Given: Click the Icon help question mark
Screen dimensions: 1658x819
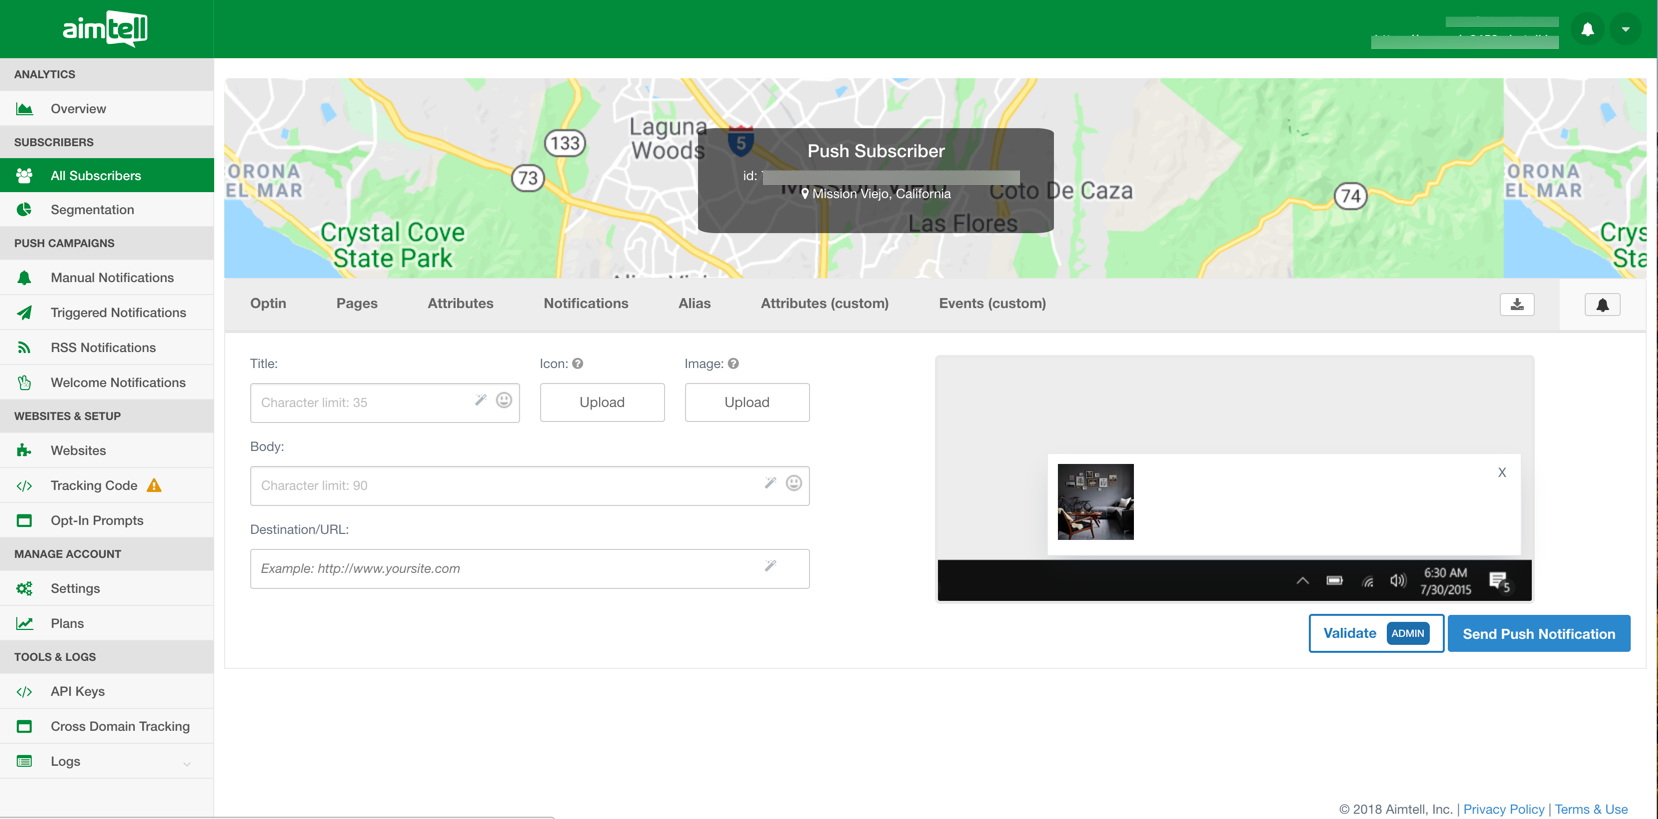Looking at the screenshot, I should [x=578, y=364].
